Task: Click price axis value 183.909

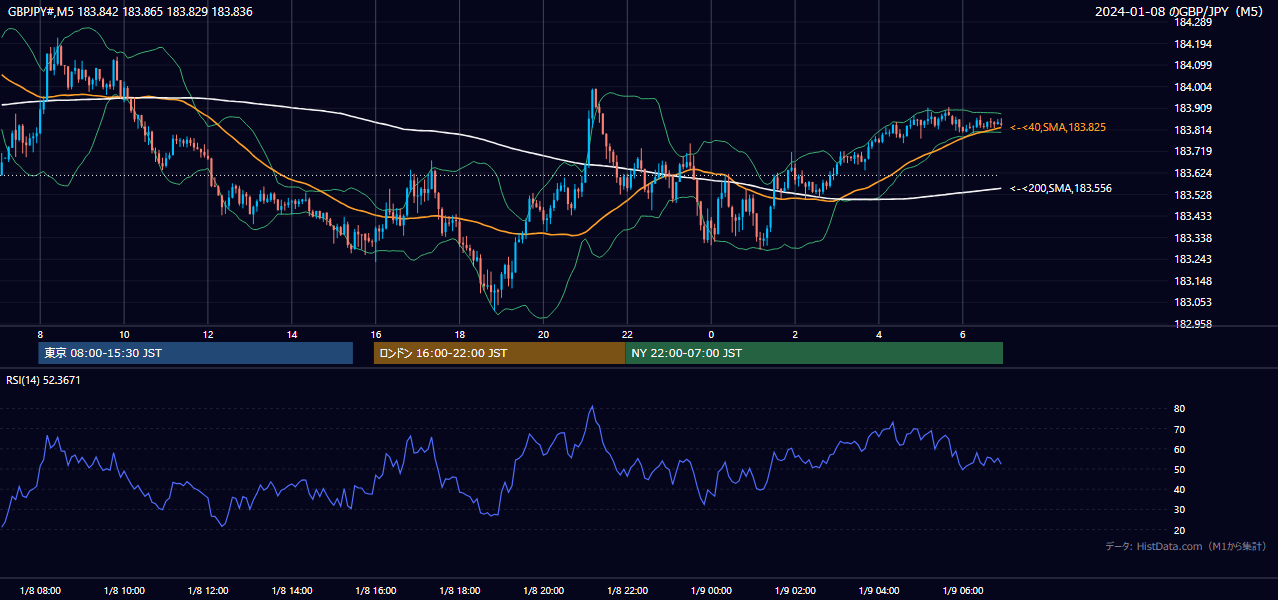Action: tap(1193, 108)
